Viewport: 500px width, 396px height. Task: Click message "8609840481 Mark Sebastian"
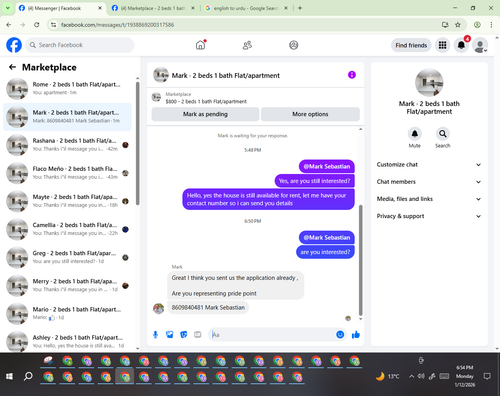point(208,307)
